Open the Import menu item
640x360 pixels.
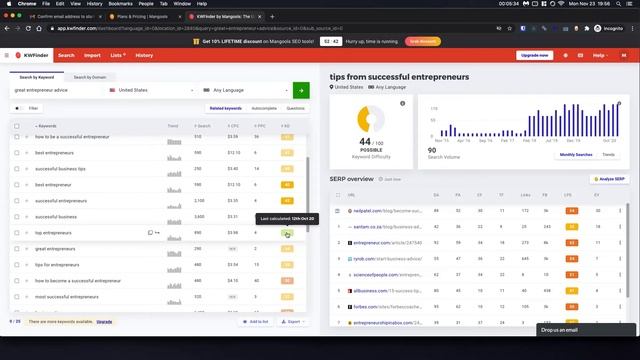pos(92,55)
